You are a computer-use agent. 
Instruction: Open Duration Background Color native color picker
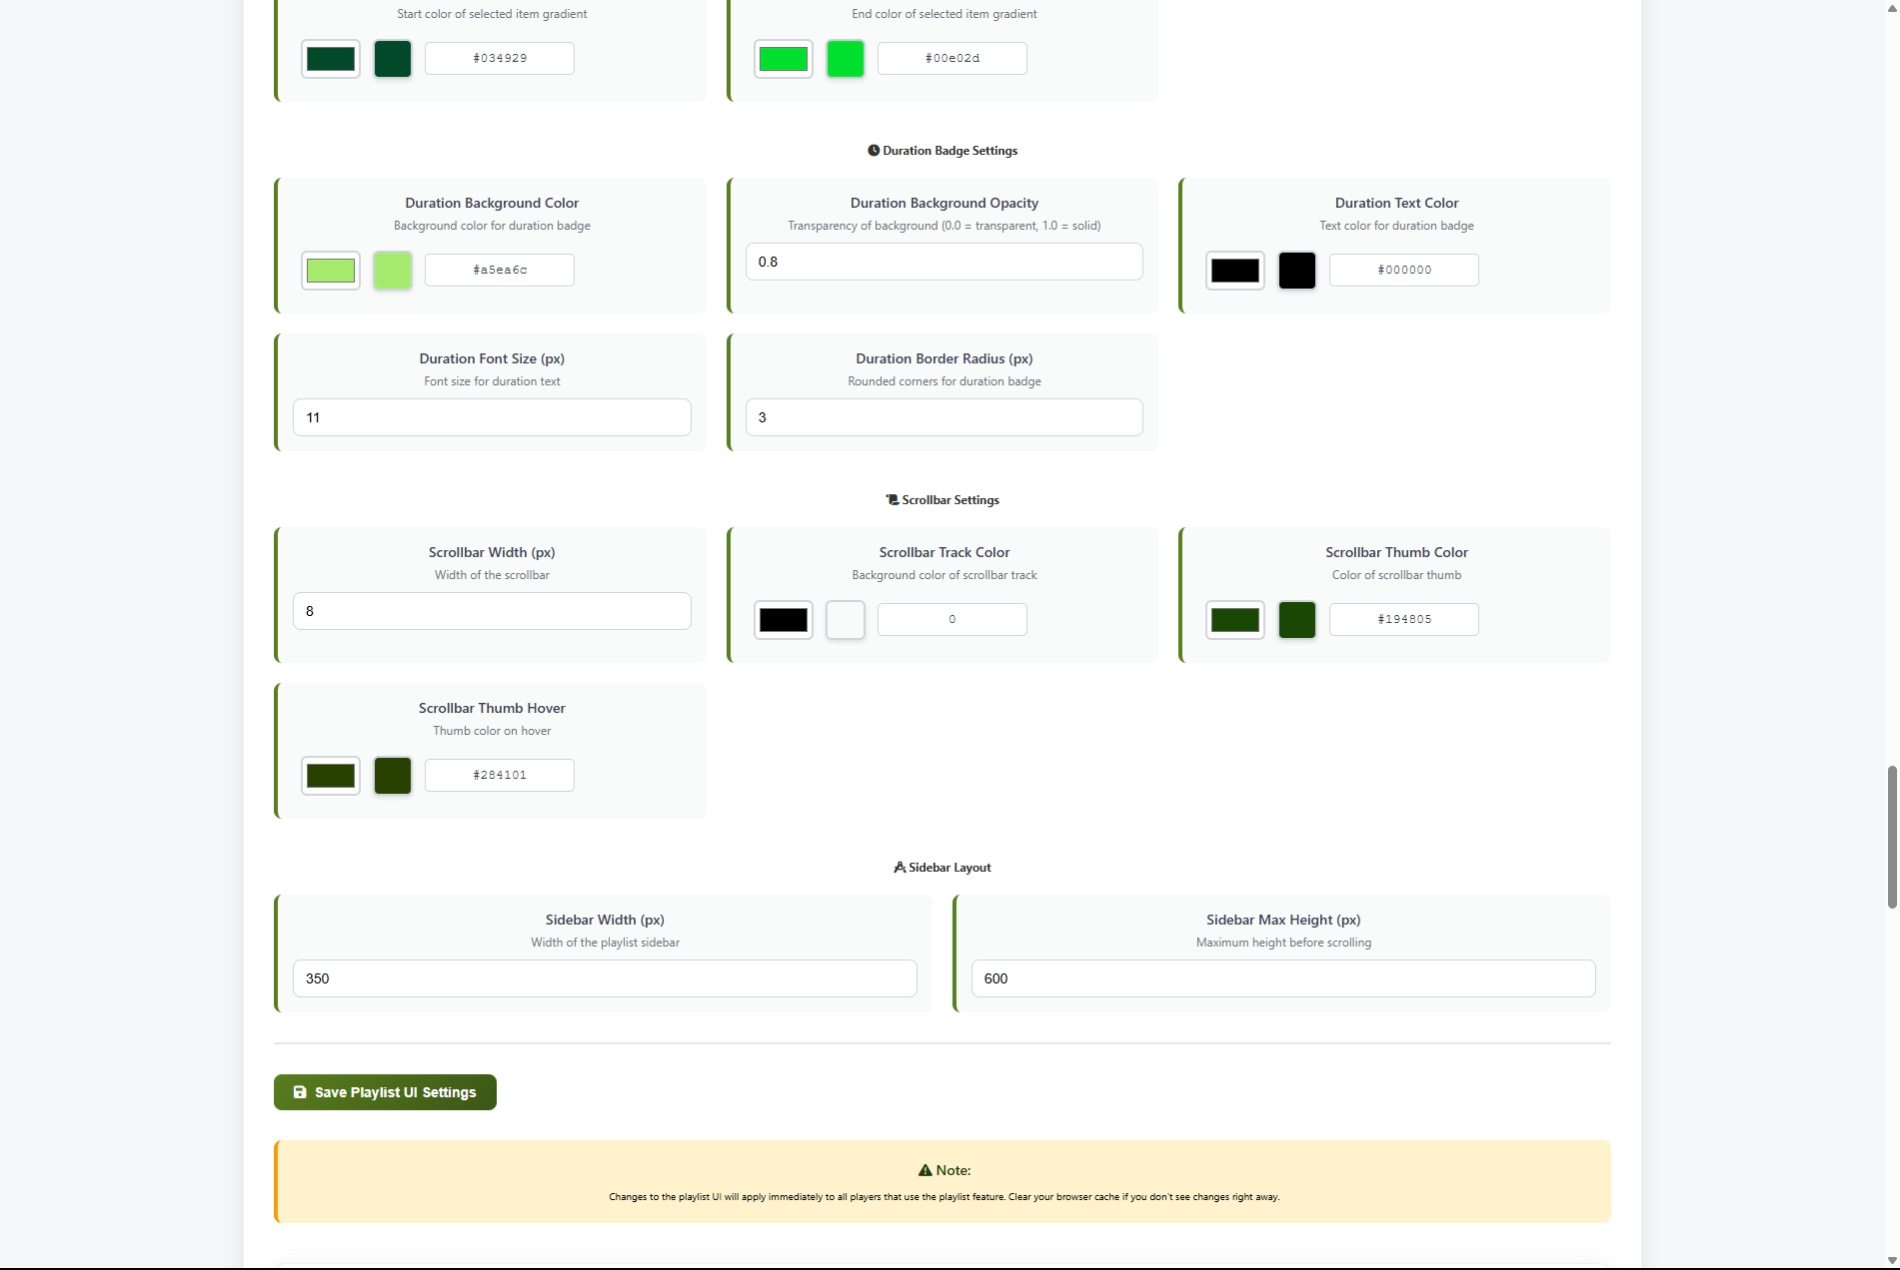[x=331, y=270]
